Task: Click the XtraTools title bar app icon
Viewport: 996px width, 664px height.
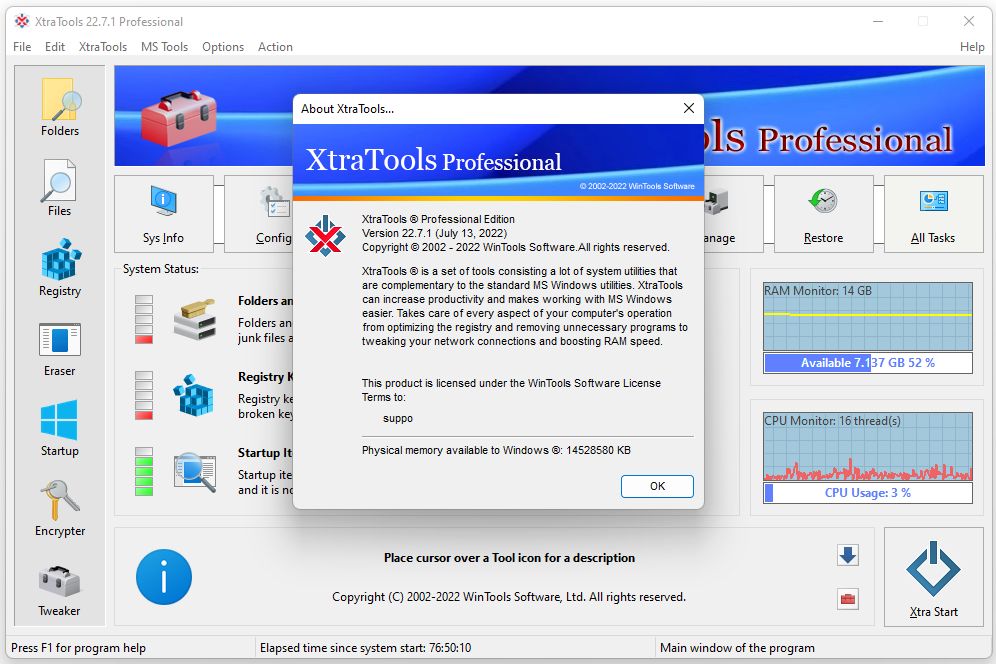Action: click(x=22, y=22)
